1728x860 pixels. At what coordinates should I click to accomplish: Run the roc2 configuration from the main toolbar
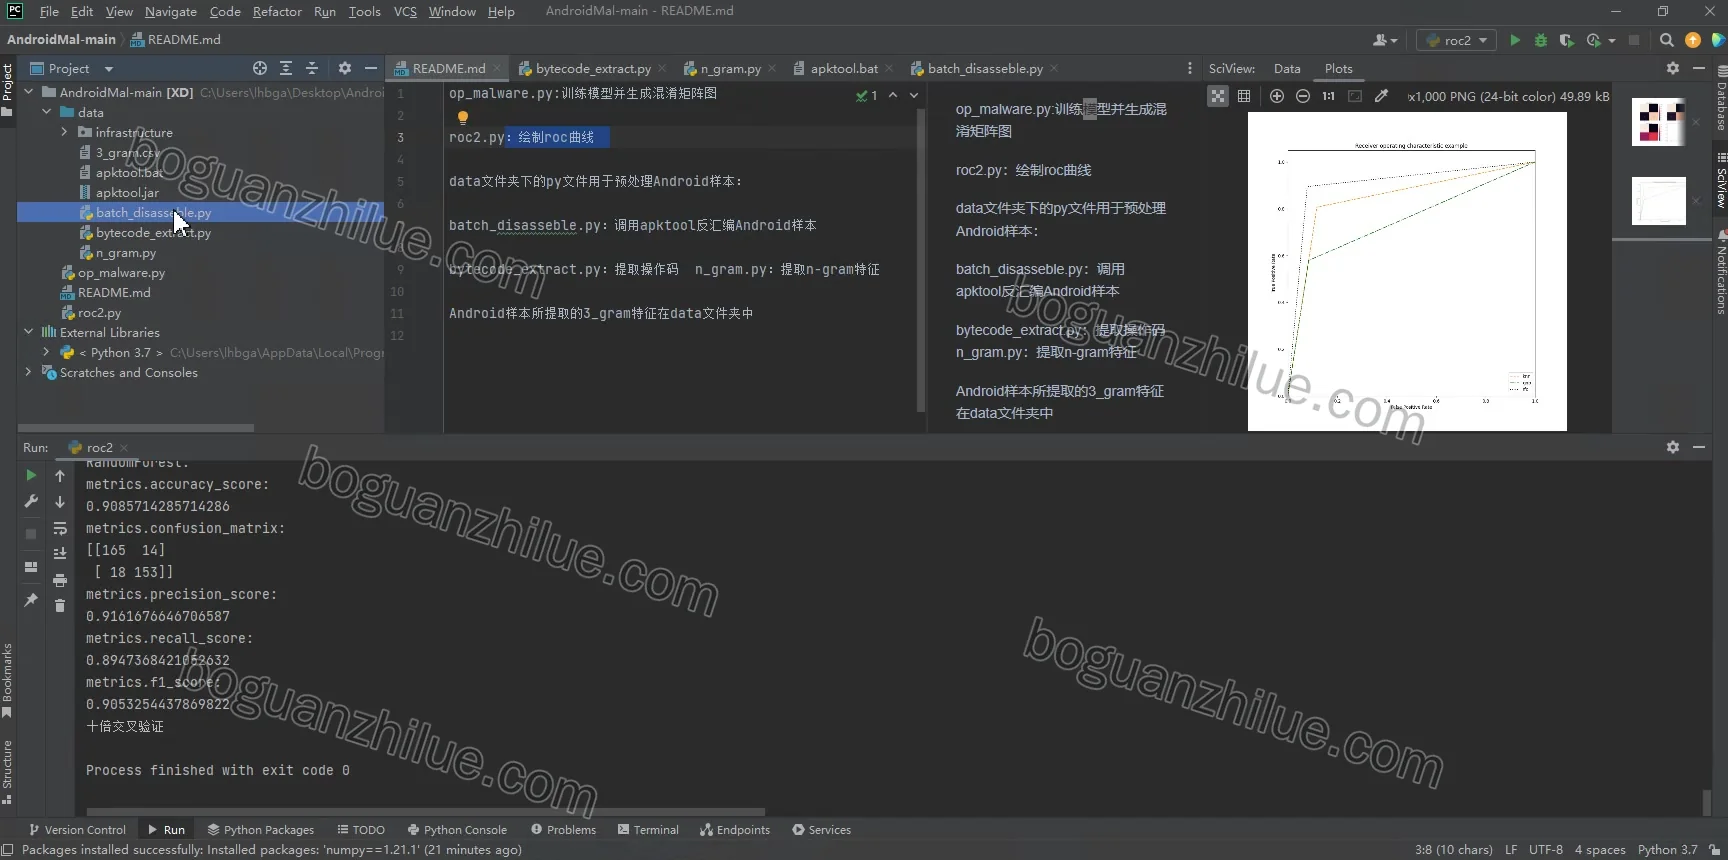point(1514,40)
